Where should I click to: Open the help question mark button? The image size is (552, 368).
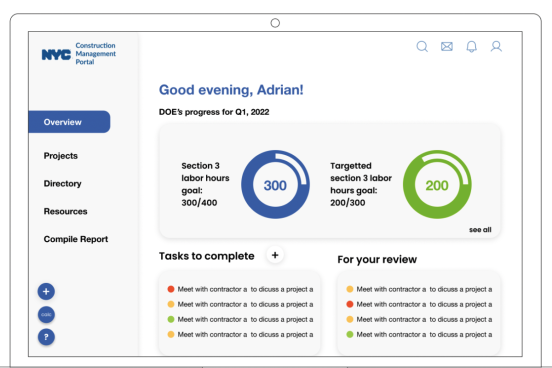click(46, 337)
